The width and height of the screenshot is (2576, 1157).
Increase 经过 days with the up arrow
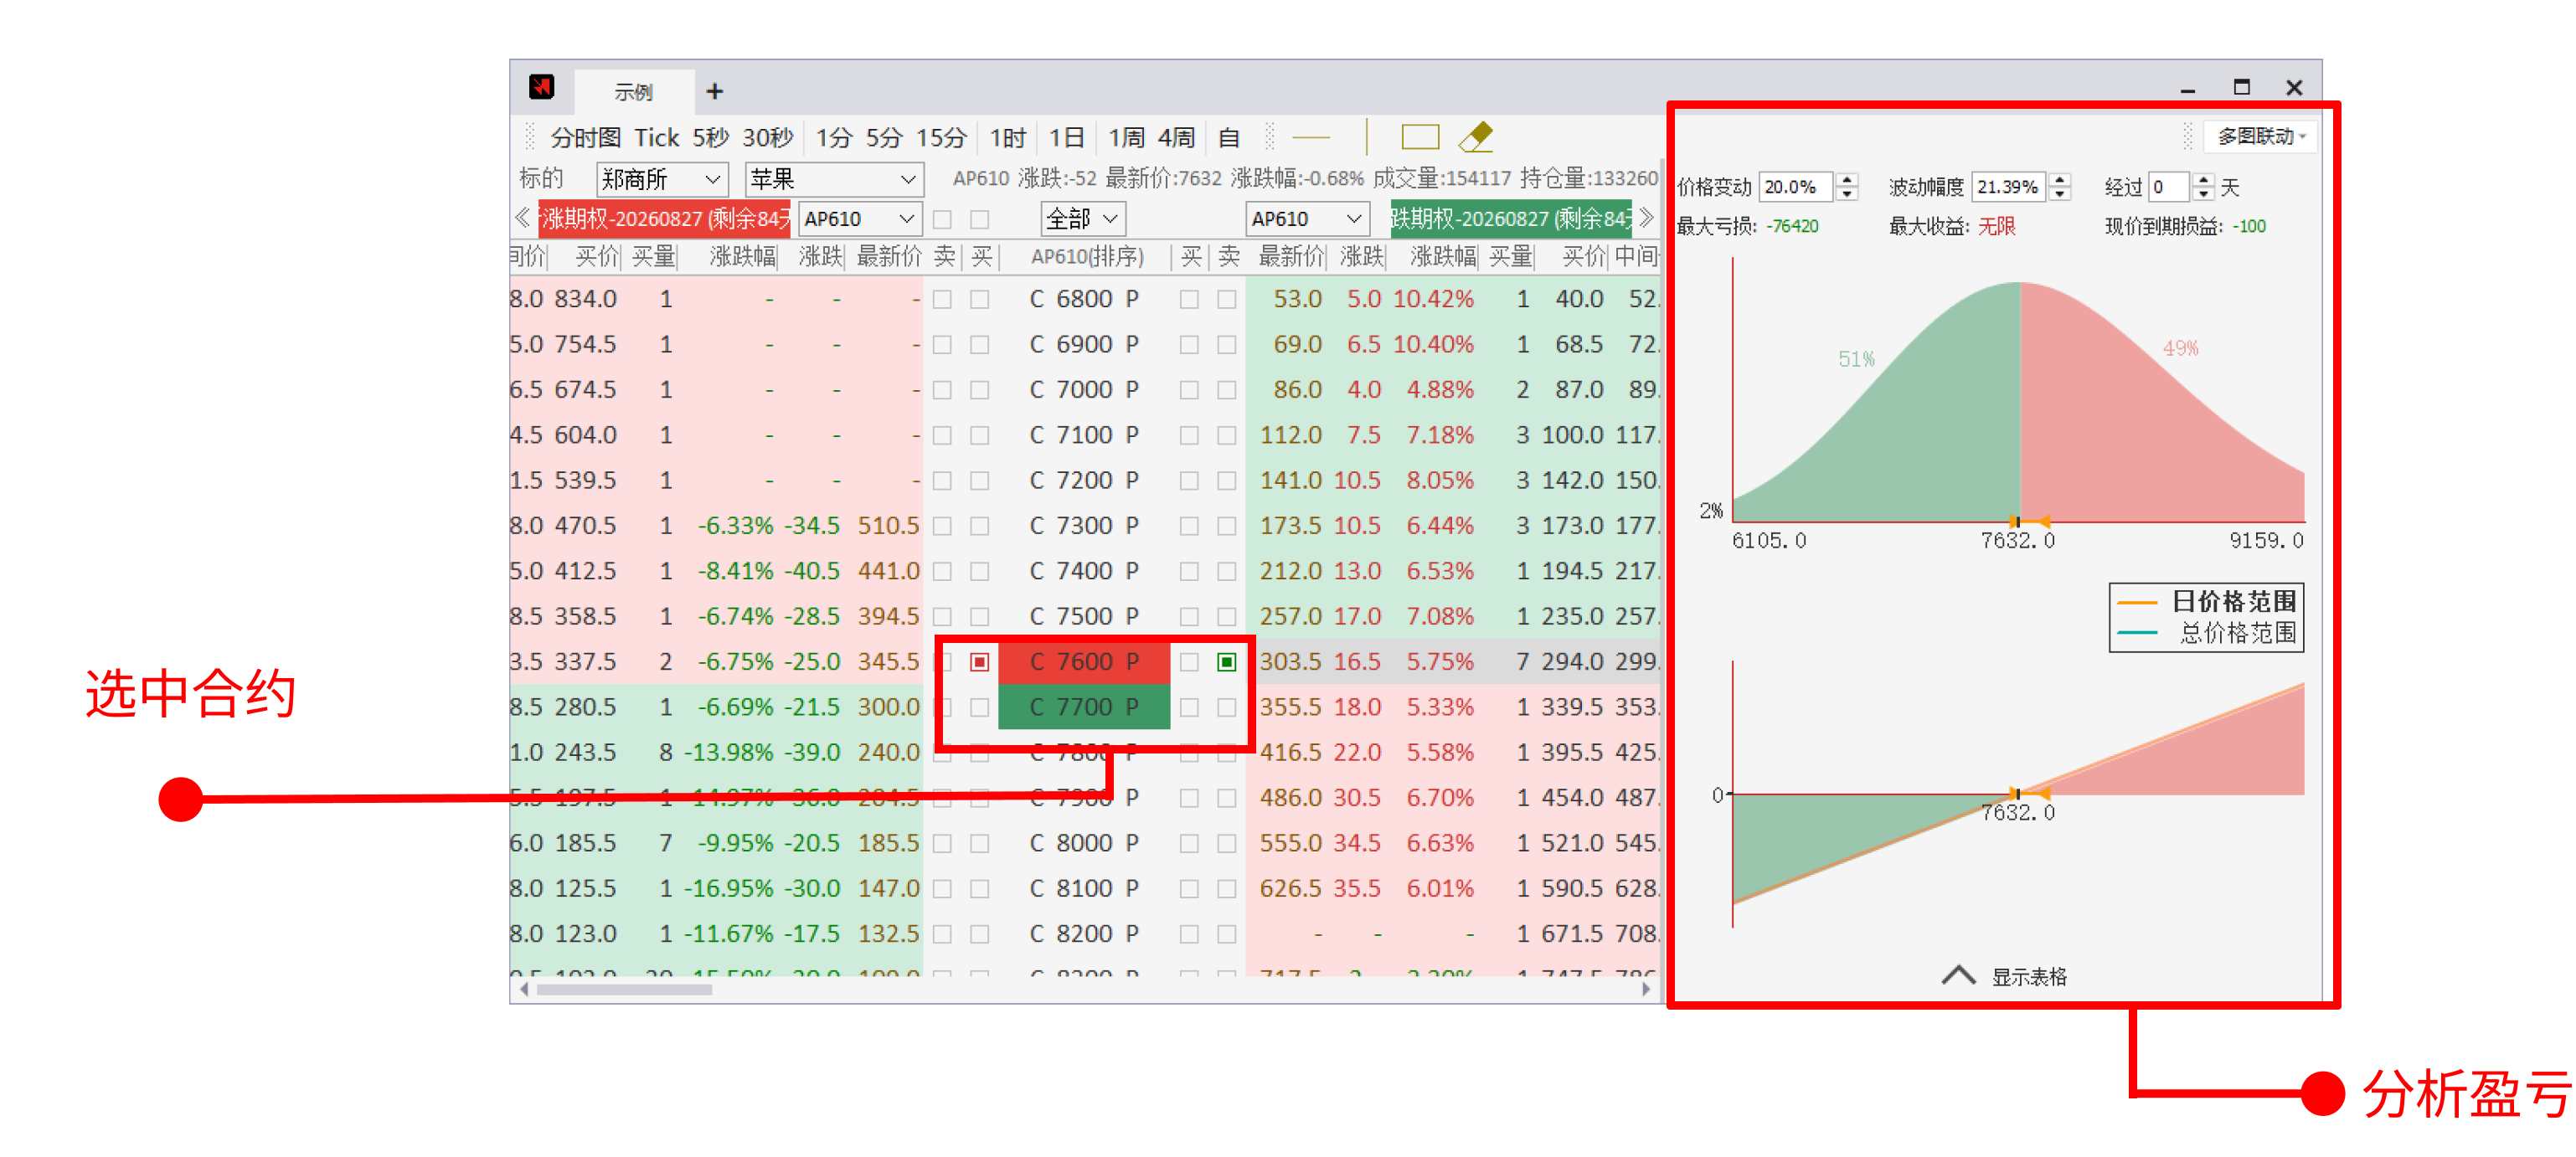point(2203,180)
